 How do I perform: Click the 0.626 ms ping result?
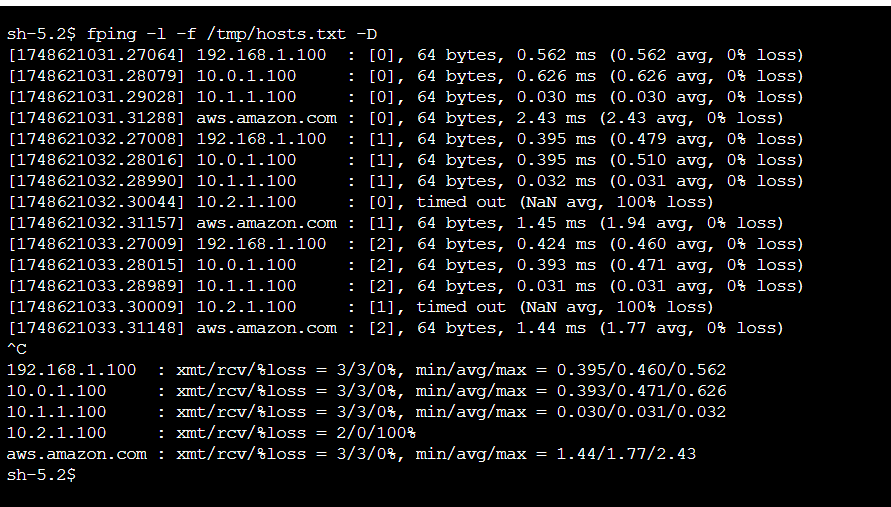556,76
